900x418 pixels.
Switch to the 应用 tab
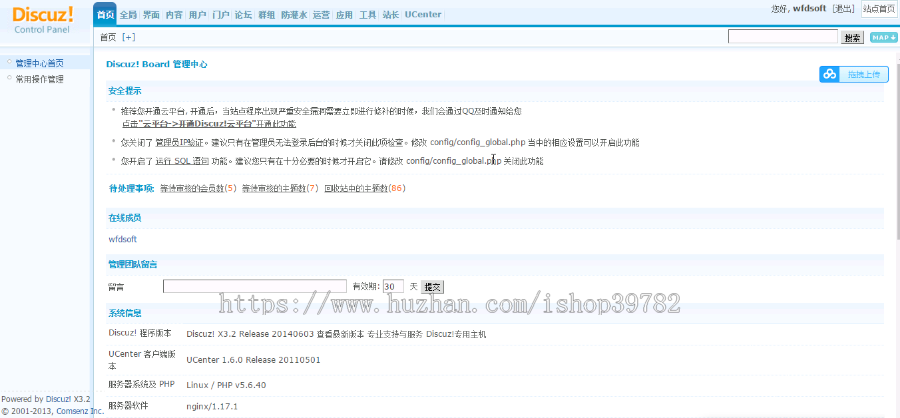click(344, 15)
